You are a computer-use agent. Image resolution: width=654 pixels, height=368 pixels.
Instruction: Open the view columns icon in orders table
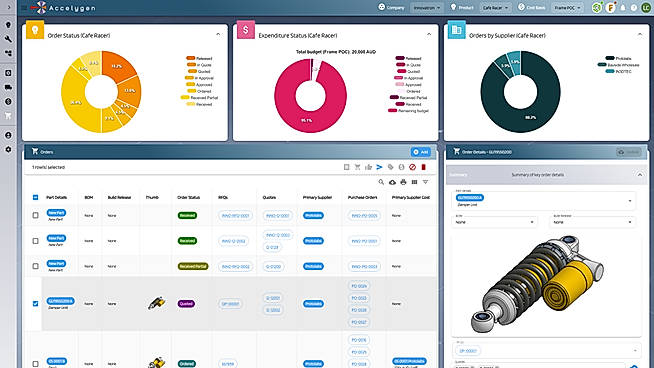click(414, 182)
